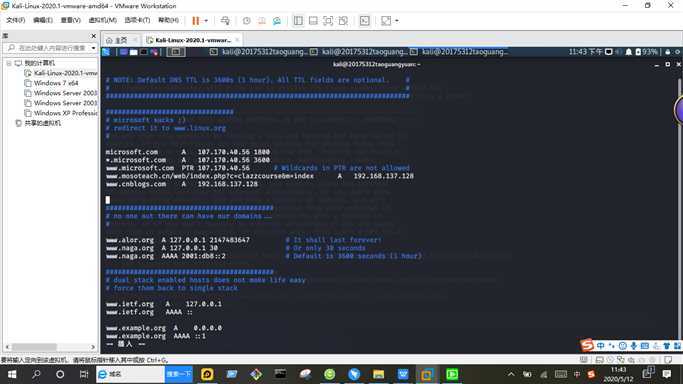683x384 pixels.
Task: Click the Kali notification bell icon
Action: pyautogui.click(x=629, y=52)
